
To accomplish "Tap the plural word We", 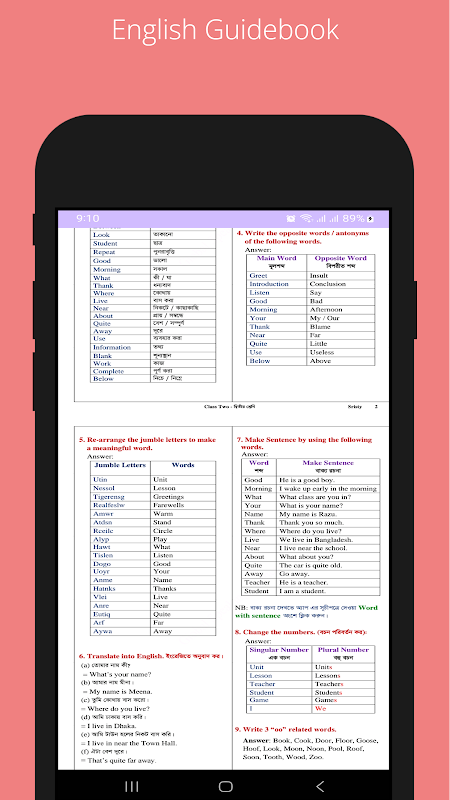I will click(x=320, y=709).
